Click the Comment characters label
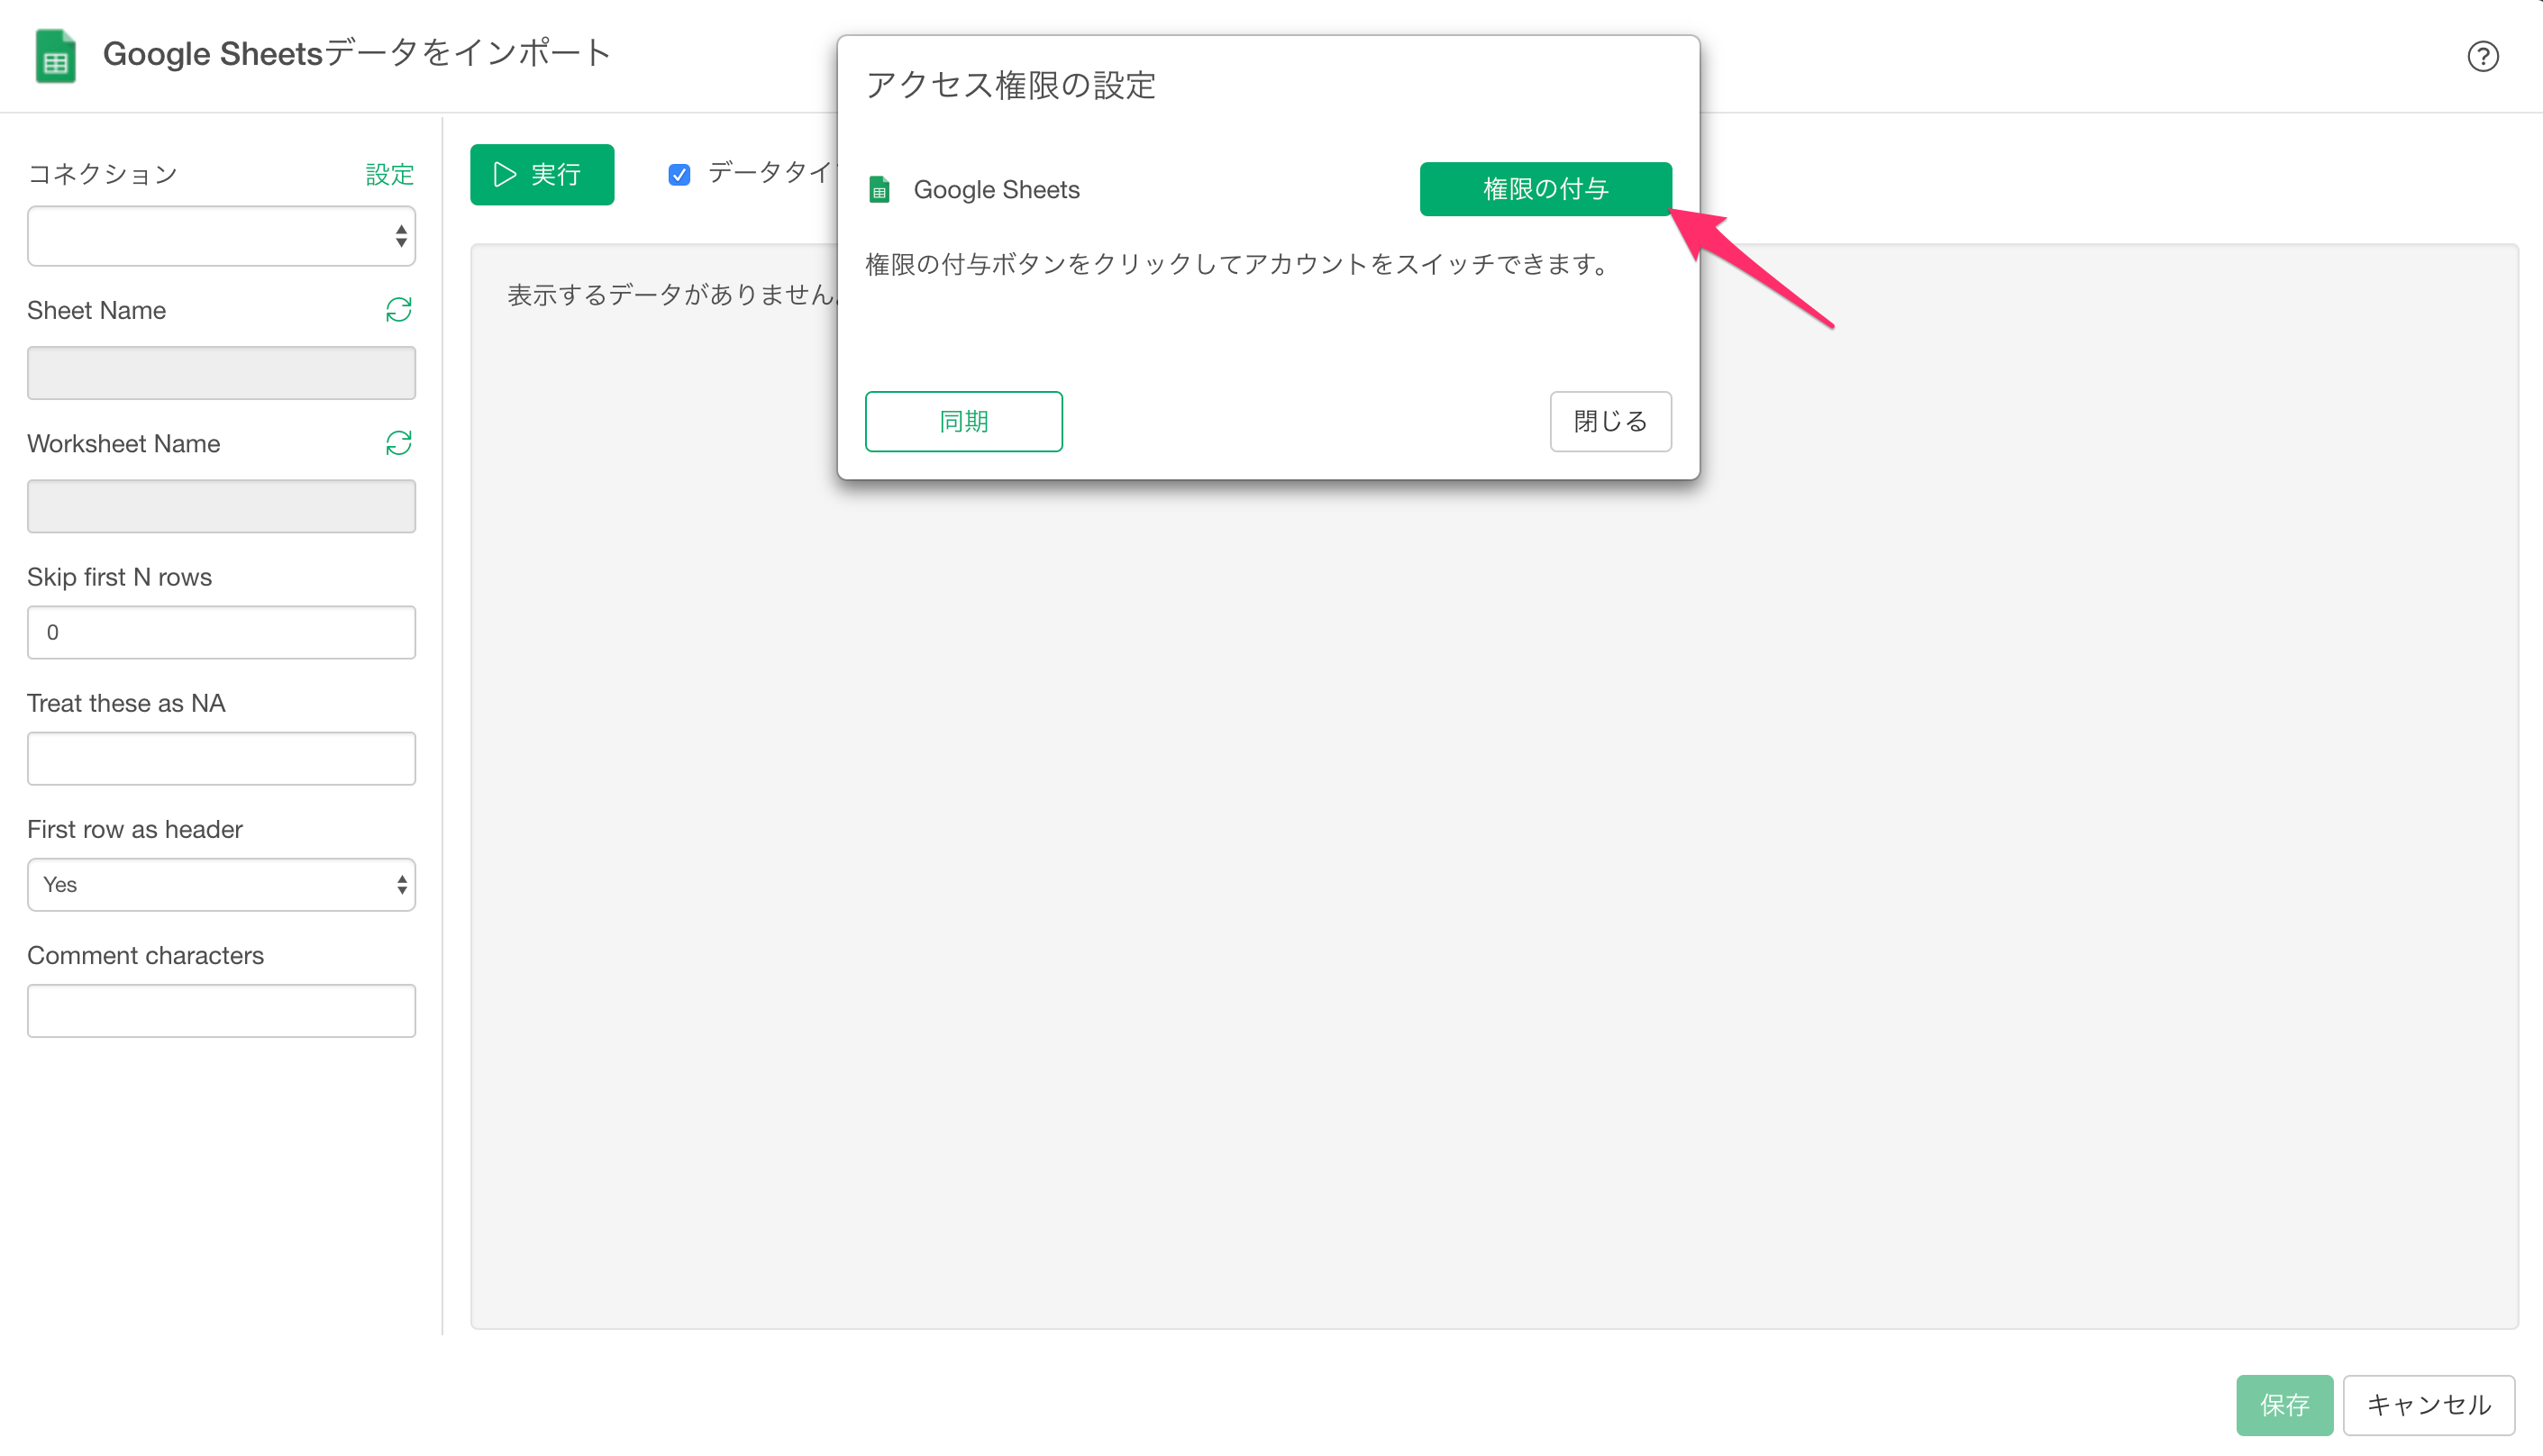The width and height of the screenshot is (2543, 1456). tap(145, 955)
